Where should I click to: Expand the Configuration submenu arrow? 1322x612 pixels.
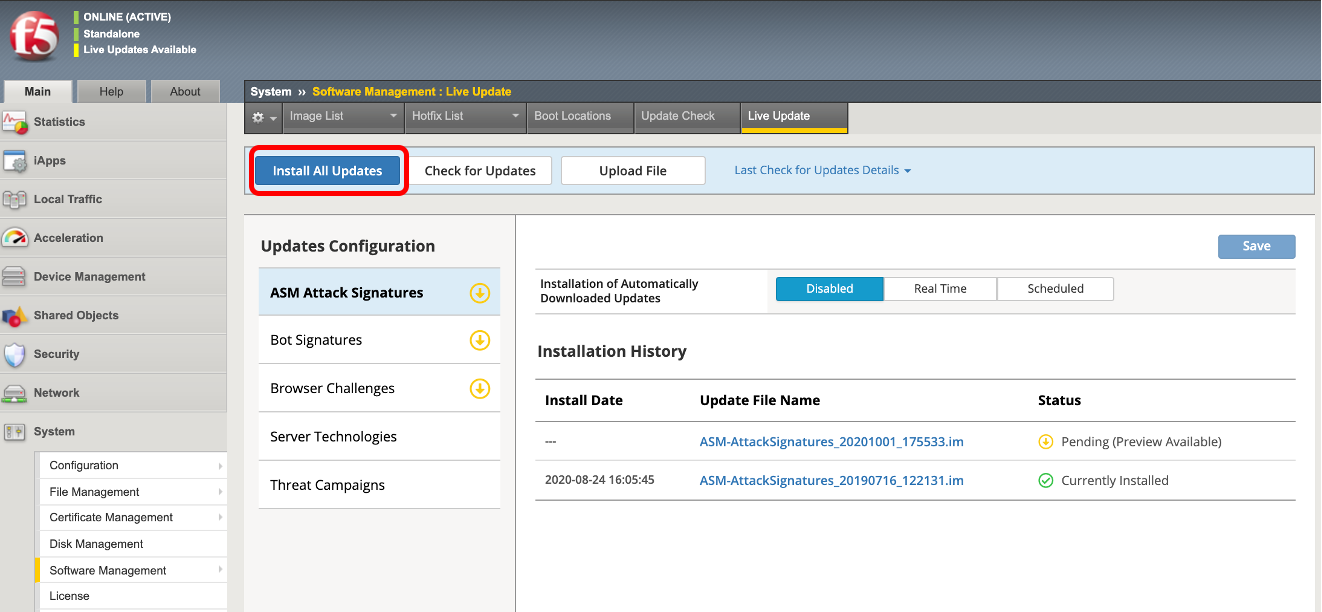pyautogui.click(x=220, y=466)
